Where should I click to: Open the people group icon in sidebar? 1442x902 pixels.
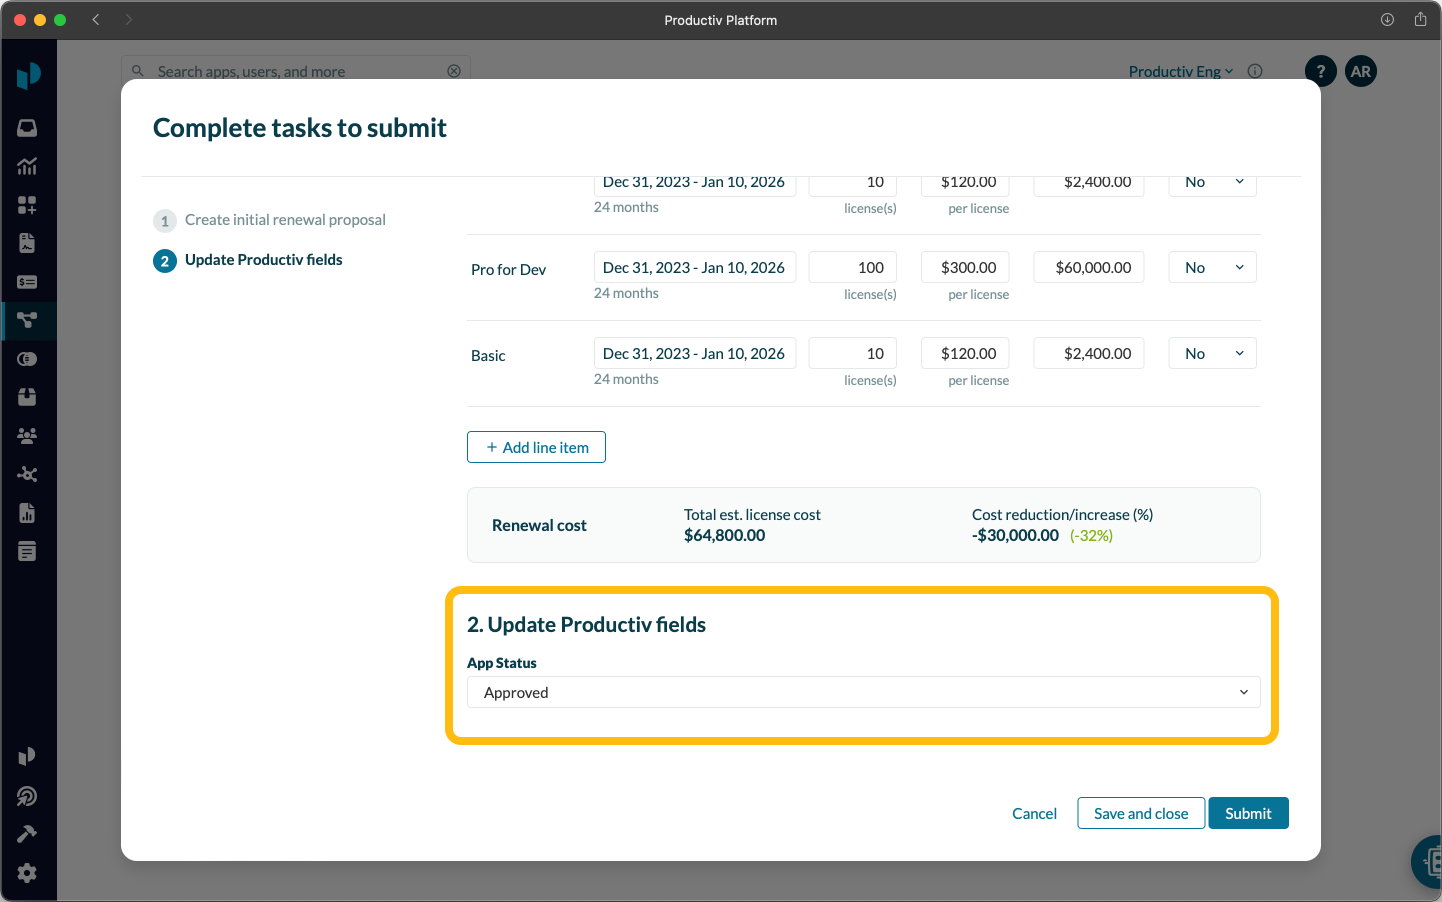tap(27, 436)
